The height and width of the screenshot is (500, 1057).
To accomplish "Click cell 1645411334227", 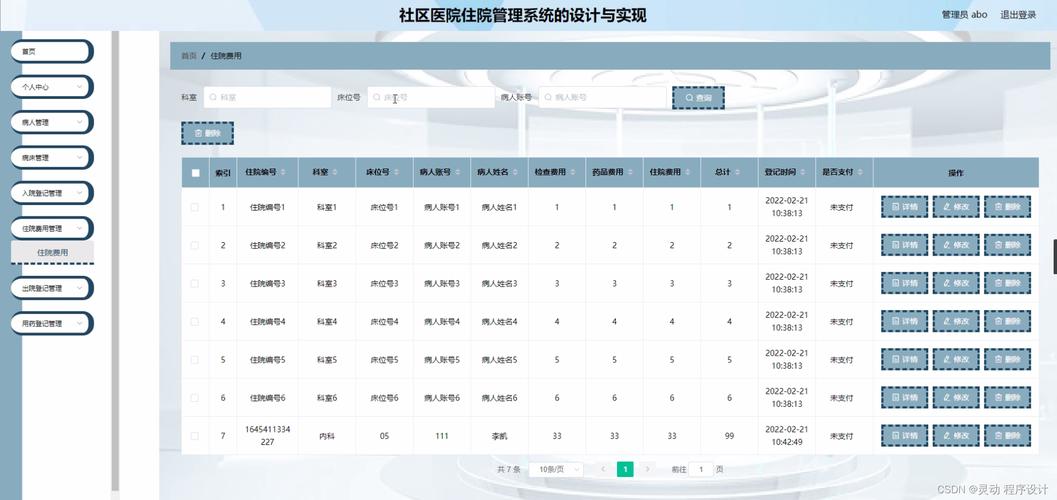I will click(x=268, y=436).
